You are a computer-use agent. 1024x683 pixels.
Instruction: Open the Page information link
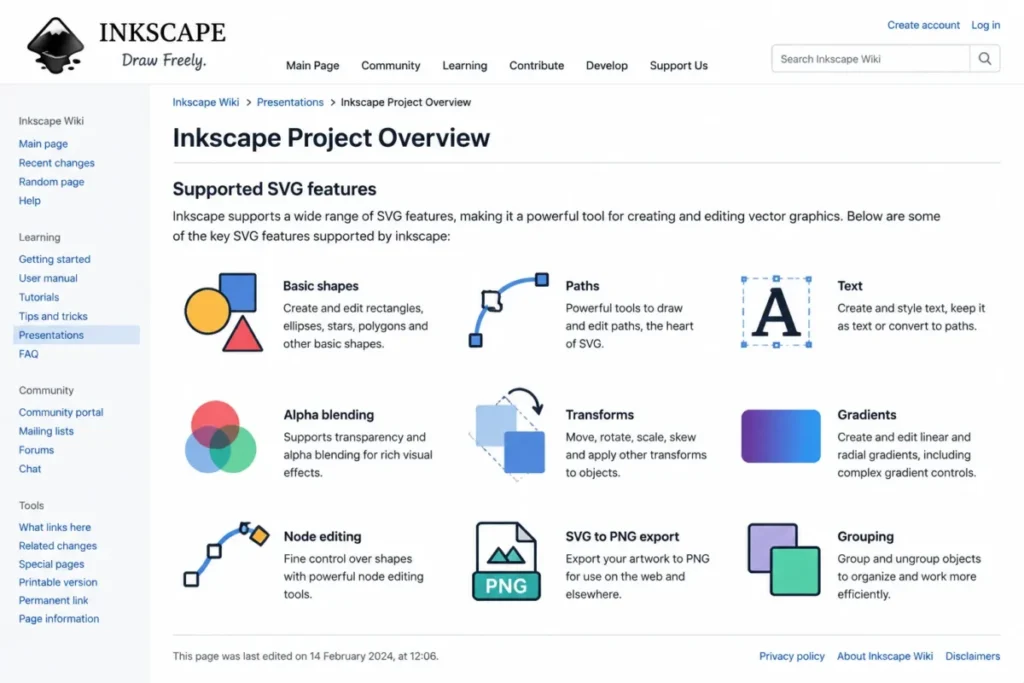pos(59,618)
